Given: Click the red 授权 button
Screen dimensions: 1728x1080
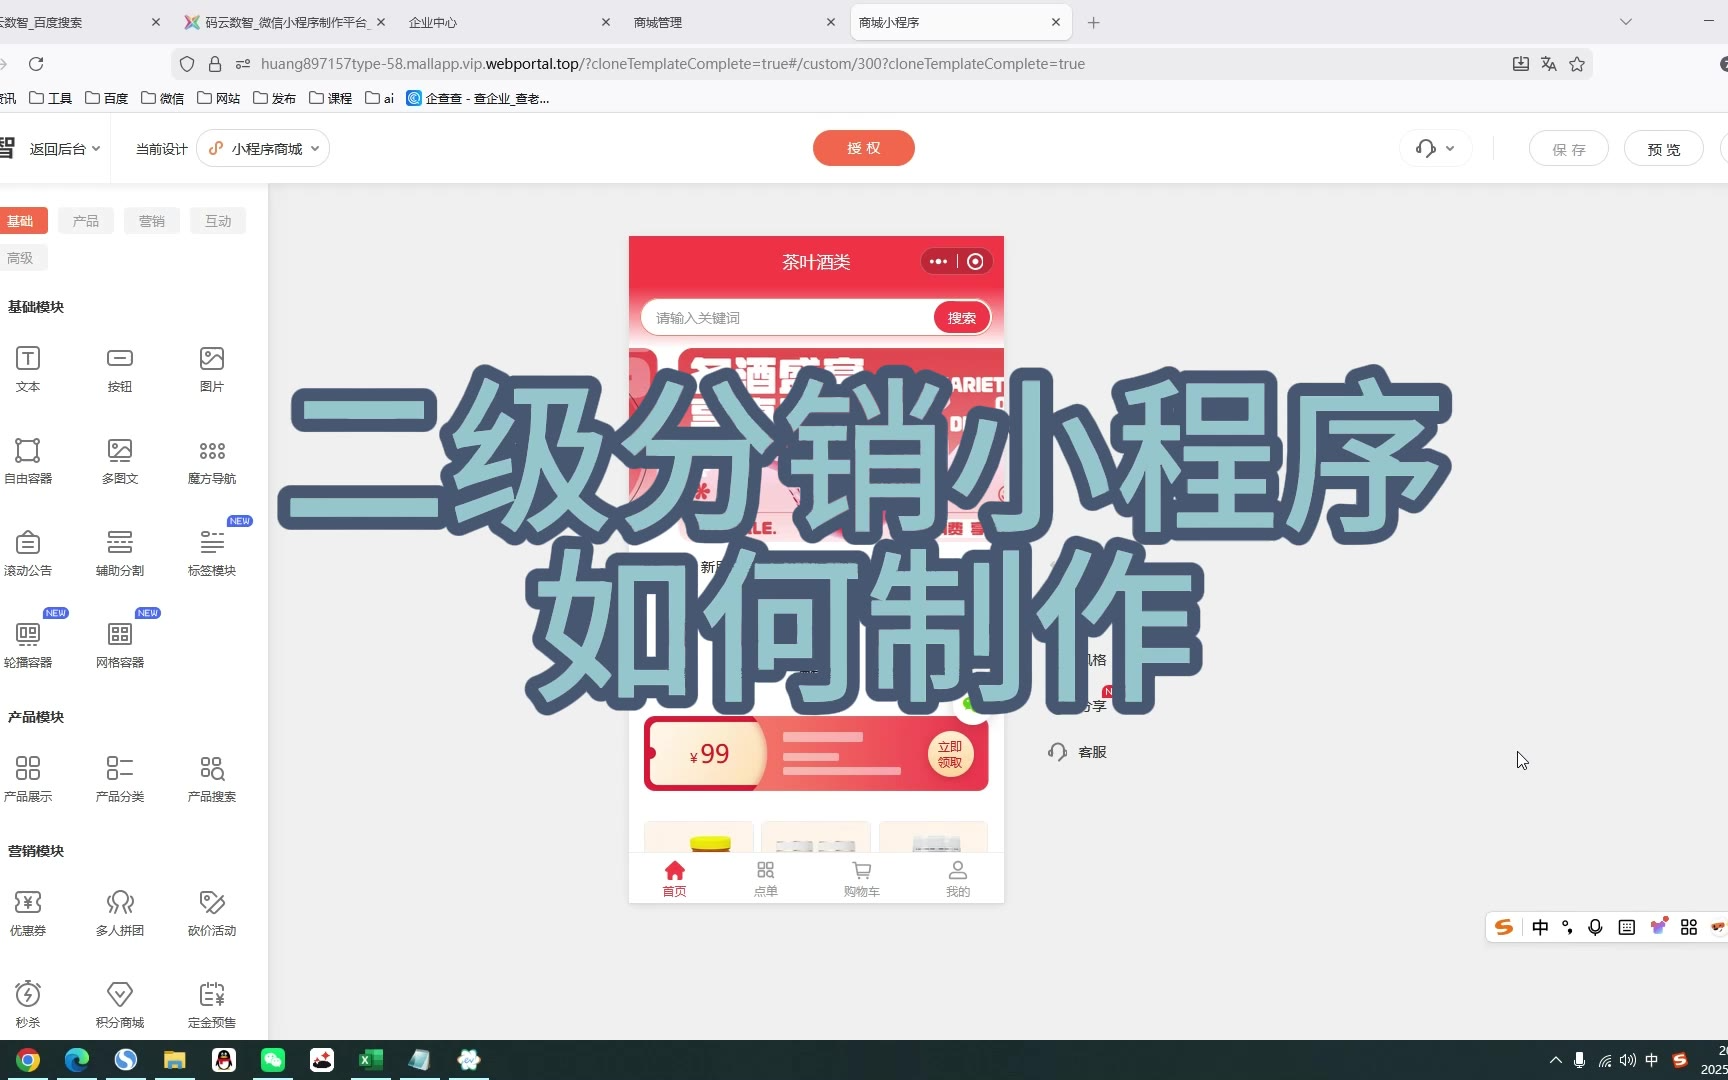Looking at the screenshot, I should click(863, 148).
